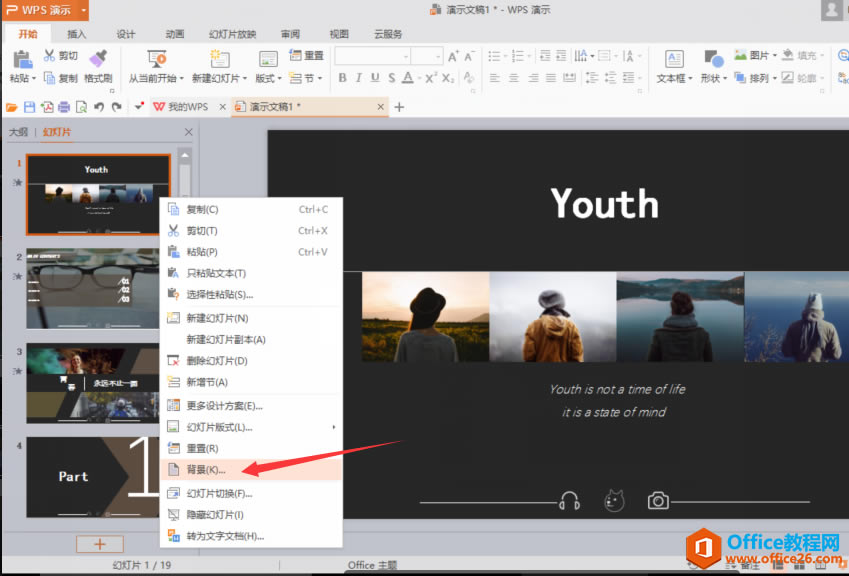
Task: Click the print icon in quick toolbar
Action: (x=64, y=107)
